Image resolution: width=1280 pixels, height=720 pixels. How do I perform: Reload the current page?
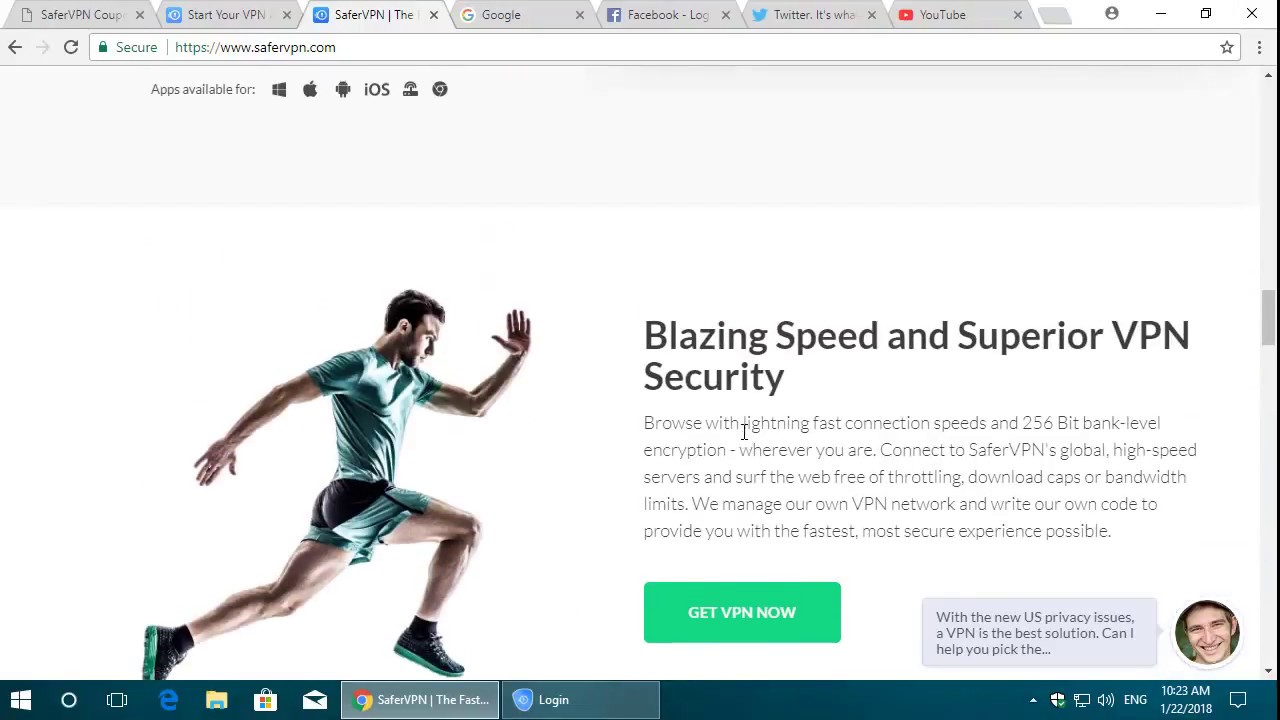pos(71,47)
